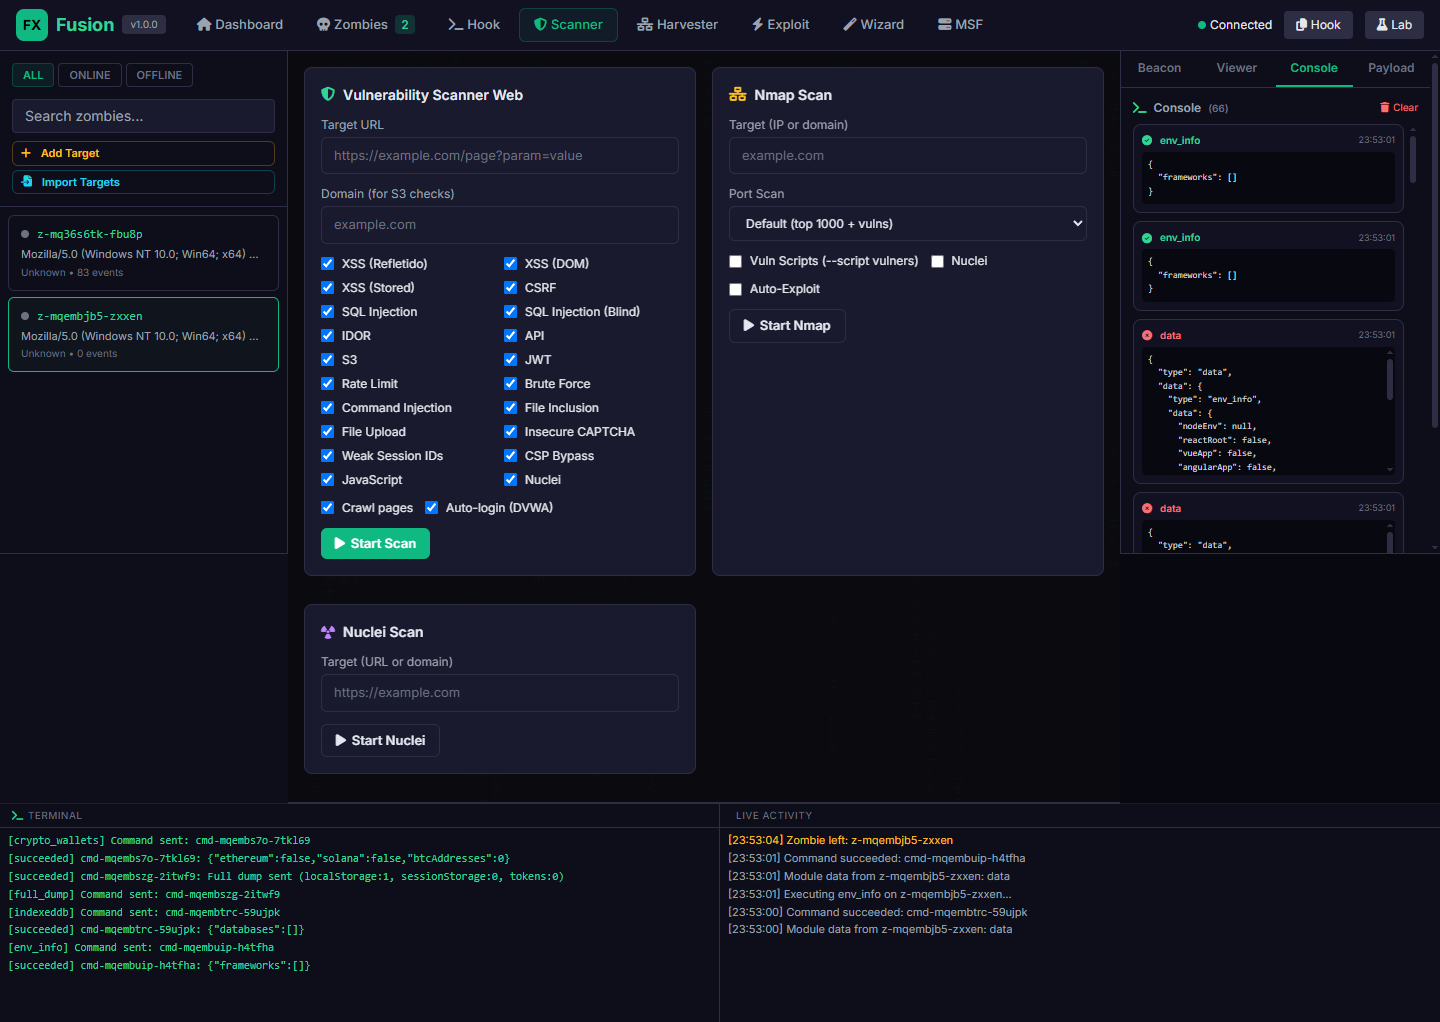Image resolution: width=1440 pixels, height=1022 pixels.
Task: Click Start Nmap button
Action: pyautogui.click(x=787, y=326)
